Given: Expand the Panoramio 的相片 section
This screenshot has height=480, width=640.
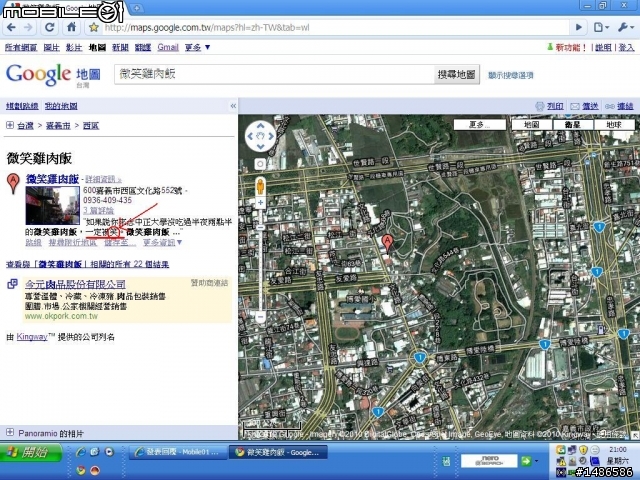Looking at the screenshot, I should point(10,433).
